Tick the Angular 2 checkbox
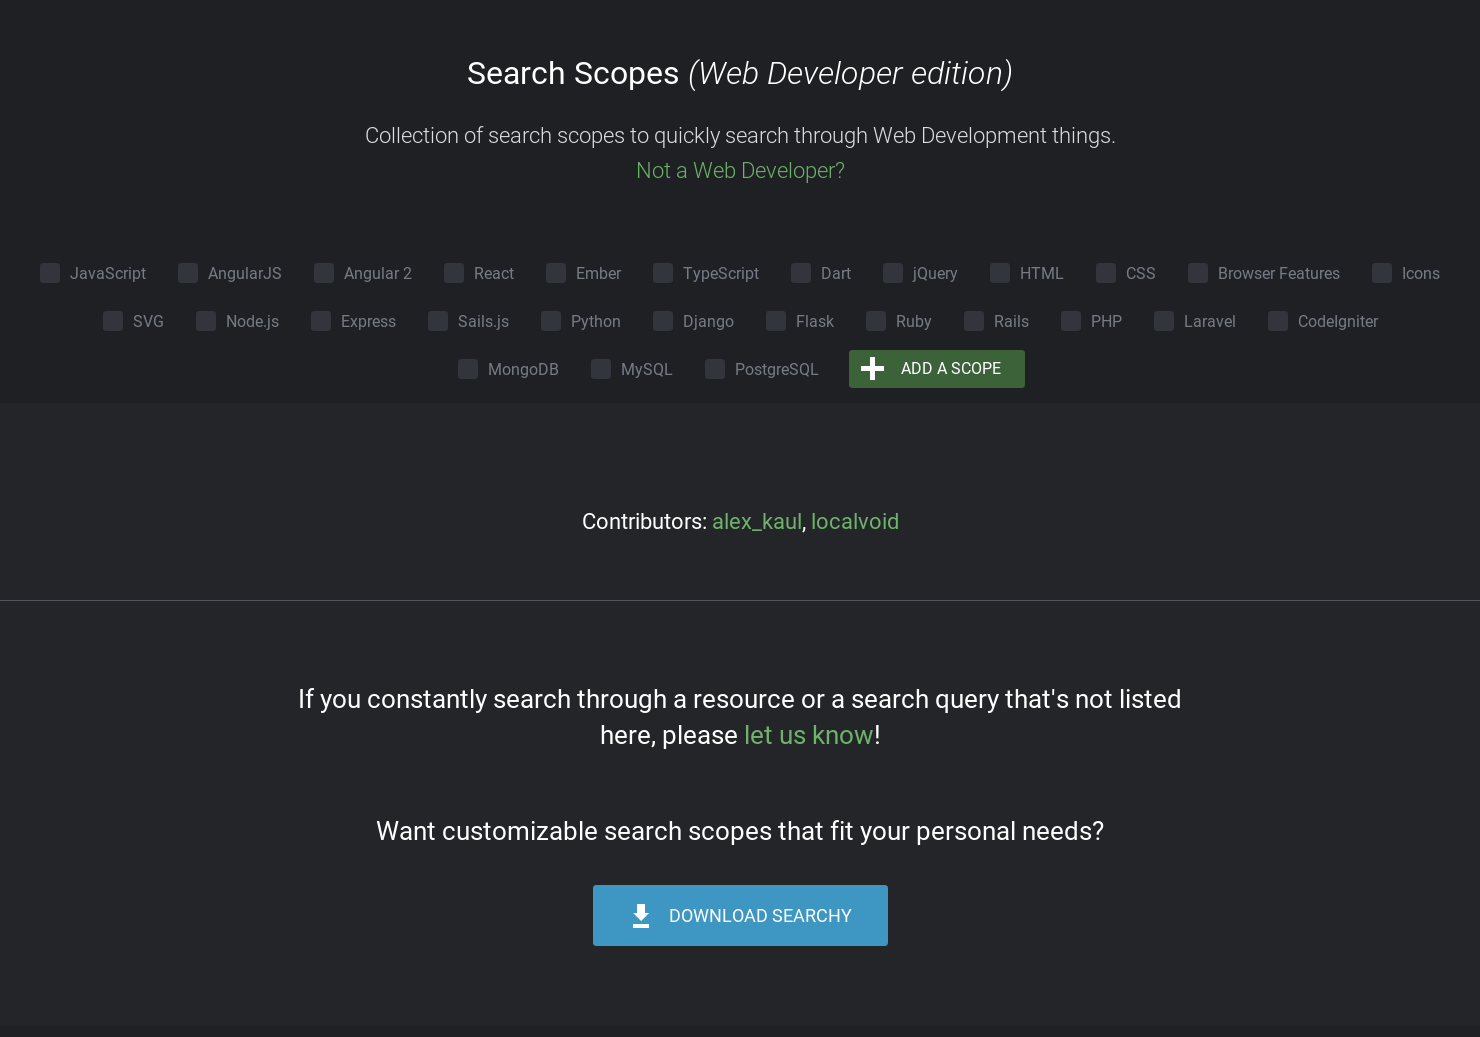The image size is (1480, 1037). [x=324, y=273]
